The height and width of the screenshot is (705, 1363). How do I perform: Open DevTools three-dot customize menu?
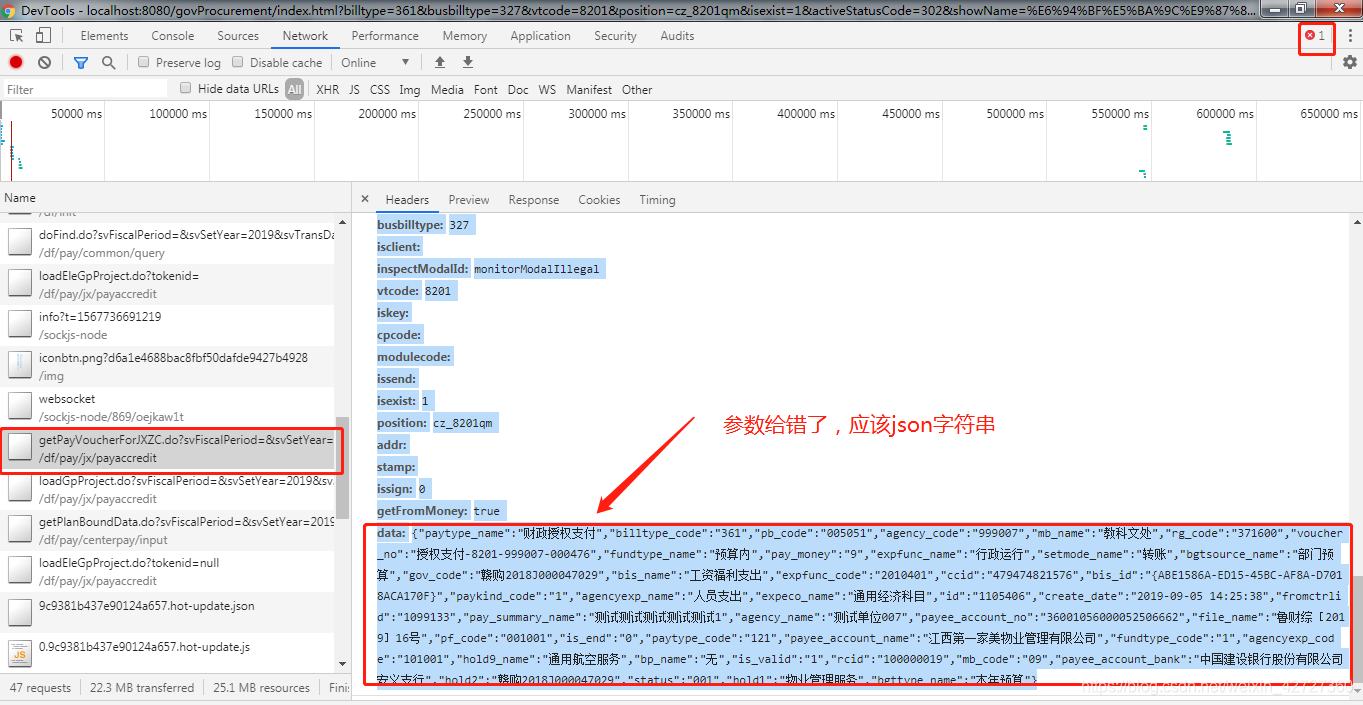[x=1350, y=36]
